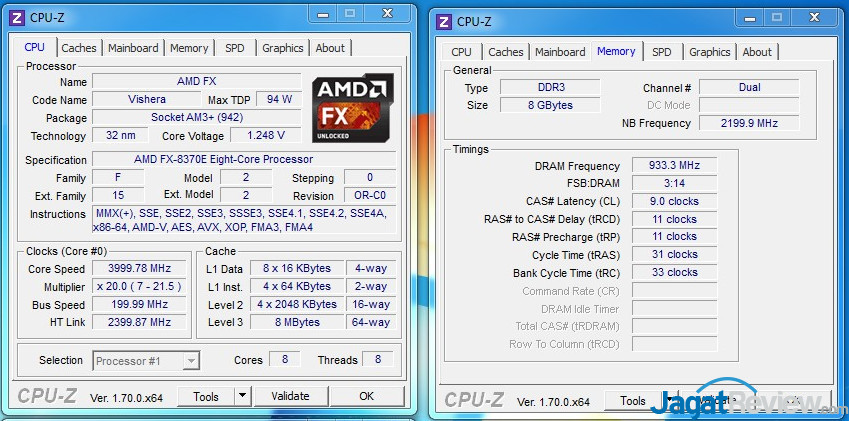Open the About tab in left window
Image resolution: width=849 pixels, height=421 pixels.
click(x=330, y=48)
